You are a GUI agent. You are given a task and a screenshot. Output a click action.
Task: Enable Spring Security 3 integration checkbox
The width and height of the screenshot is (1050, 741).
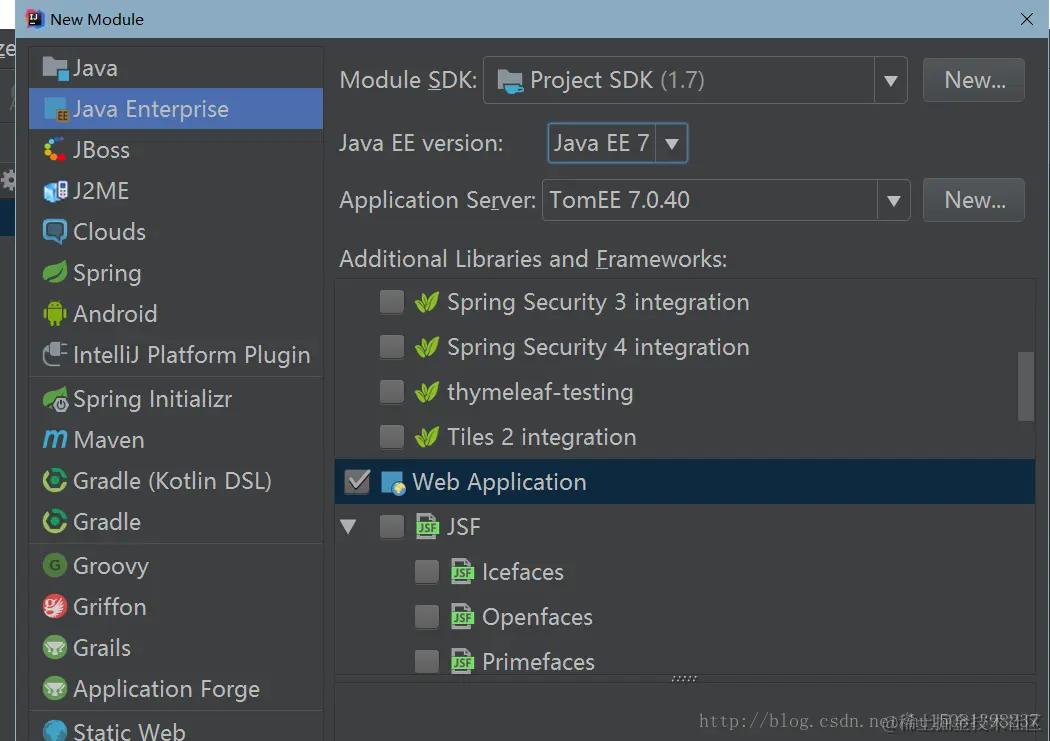tap(392, 302)
